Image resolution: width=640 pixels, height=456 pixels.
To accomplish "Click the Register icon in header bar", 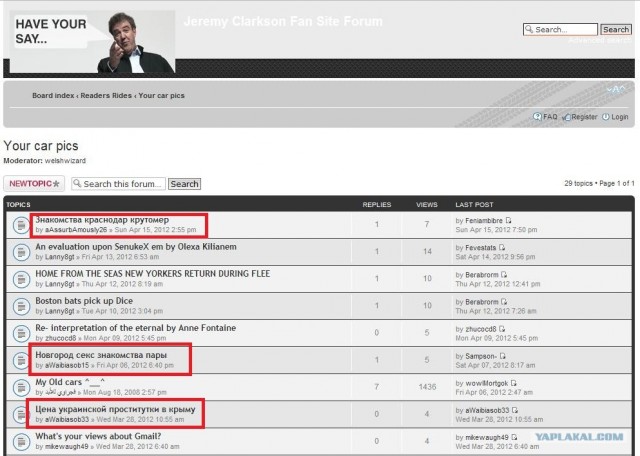I will click(566, 117).
